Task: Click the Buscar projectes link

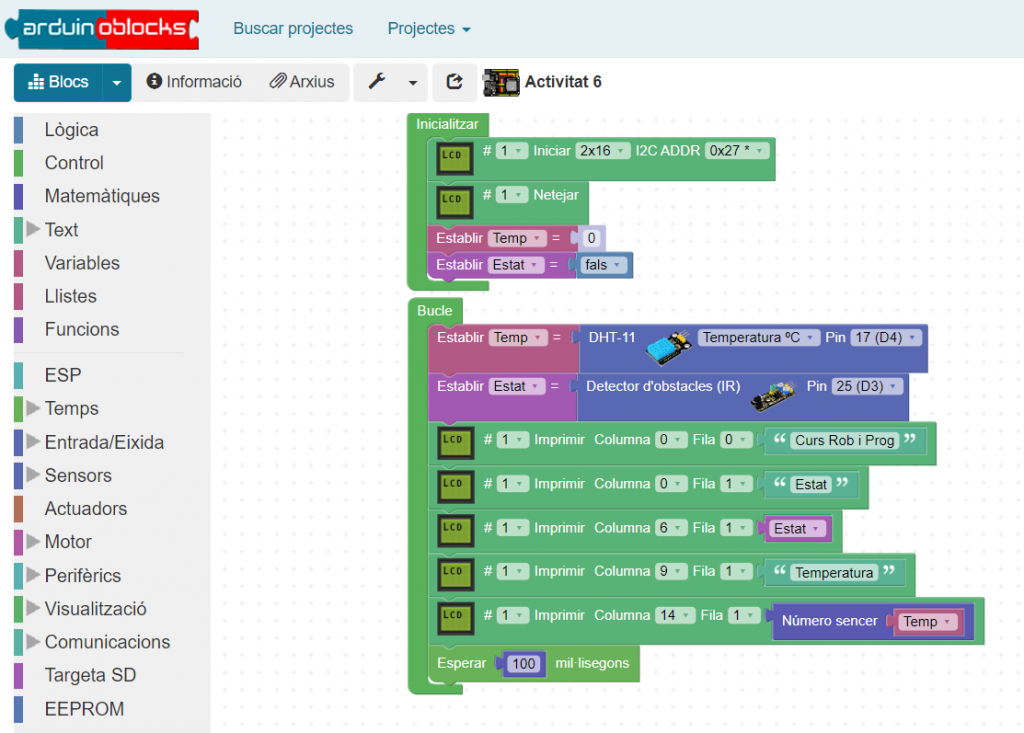Action: tap(293, 29)
